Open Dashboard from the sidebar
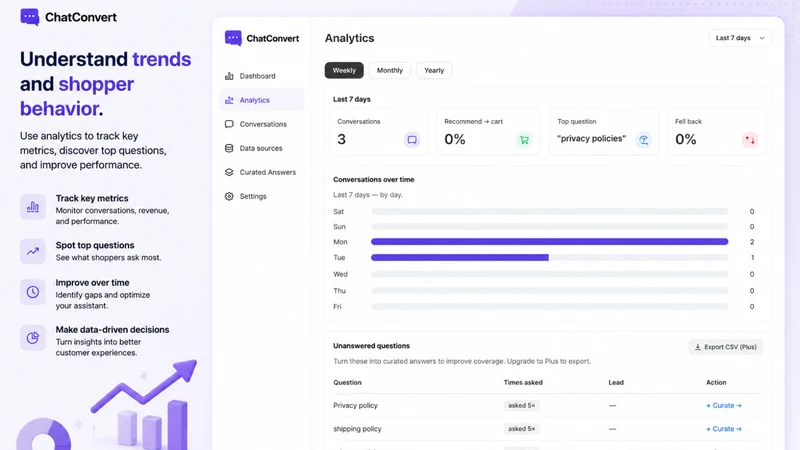The width and height of the screenshot is (800, 450). 262,76
